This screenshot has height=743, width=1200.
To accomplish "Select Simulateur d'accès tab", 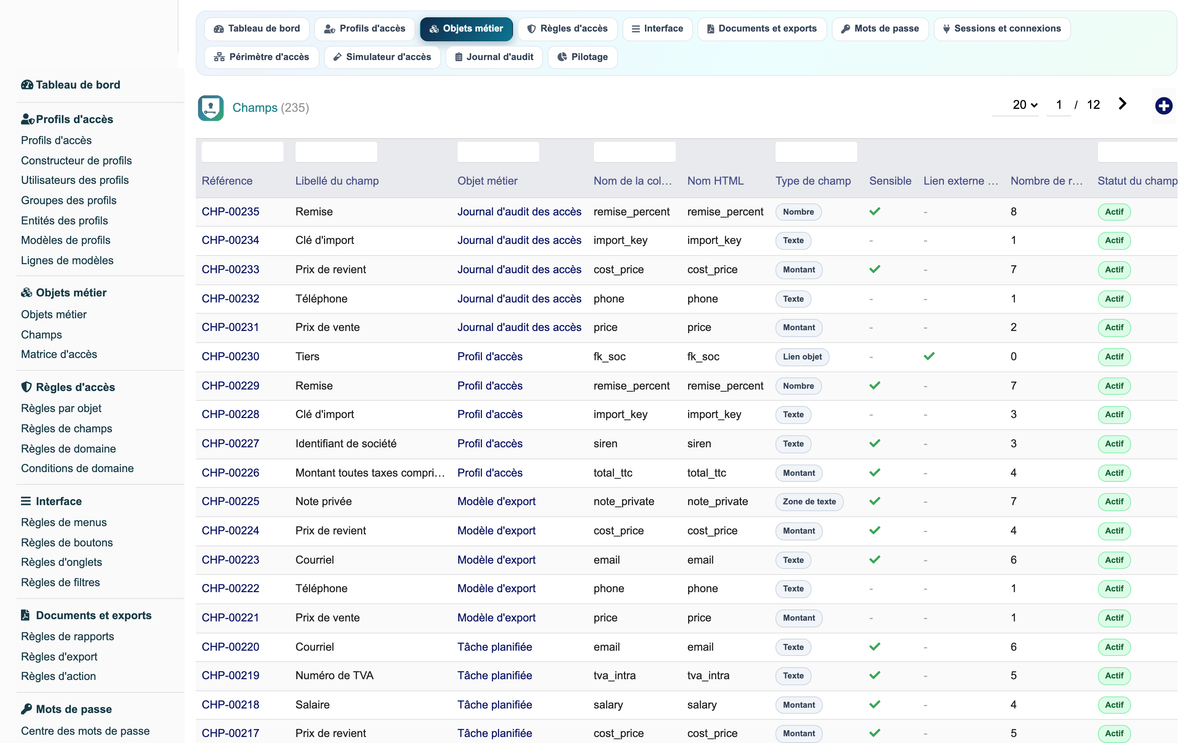I will (x=382, y=57).
